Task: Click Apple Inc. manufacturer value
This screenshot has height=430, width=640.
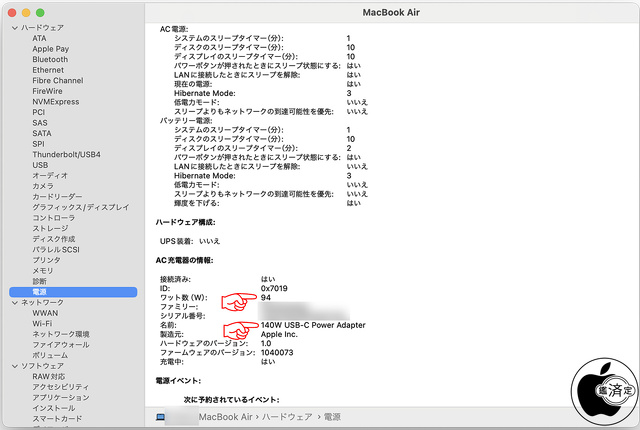Action: [x=279, y=335]
